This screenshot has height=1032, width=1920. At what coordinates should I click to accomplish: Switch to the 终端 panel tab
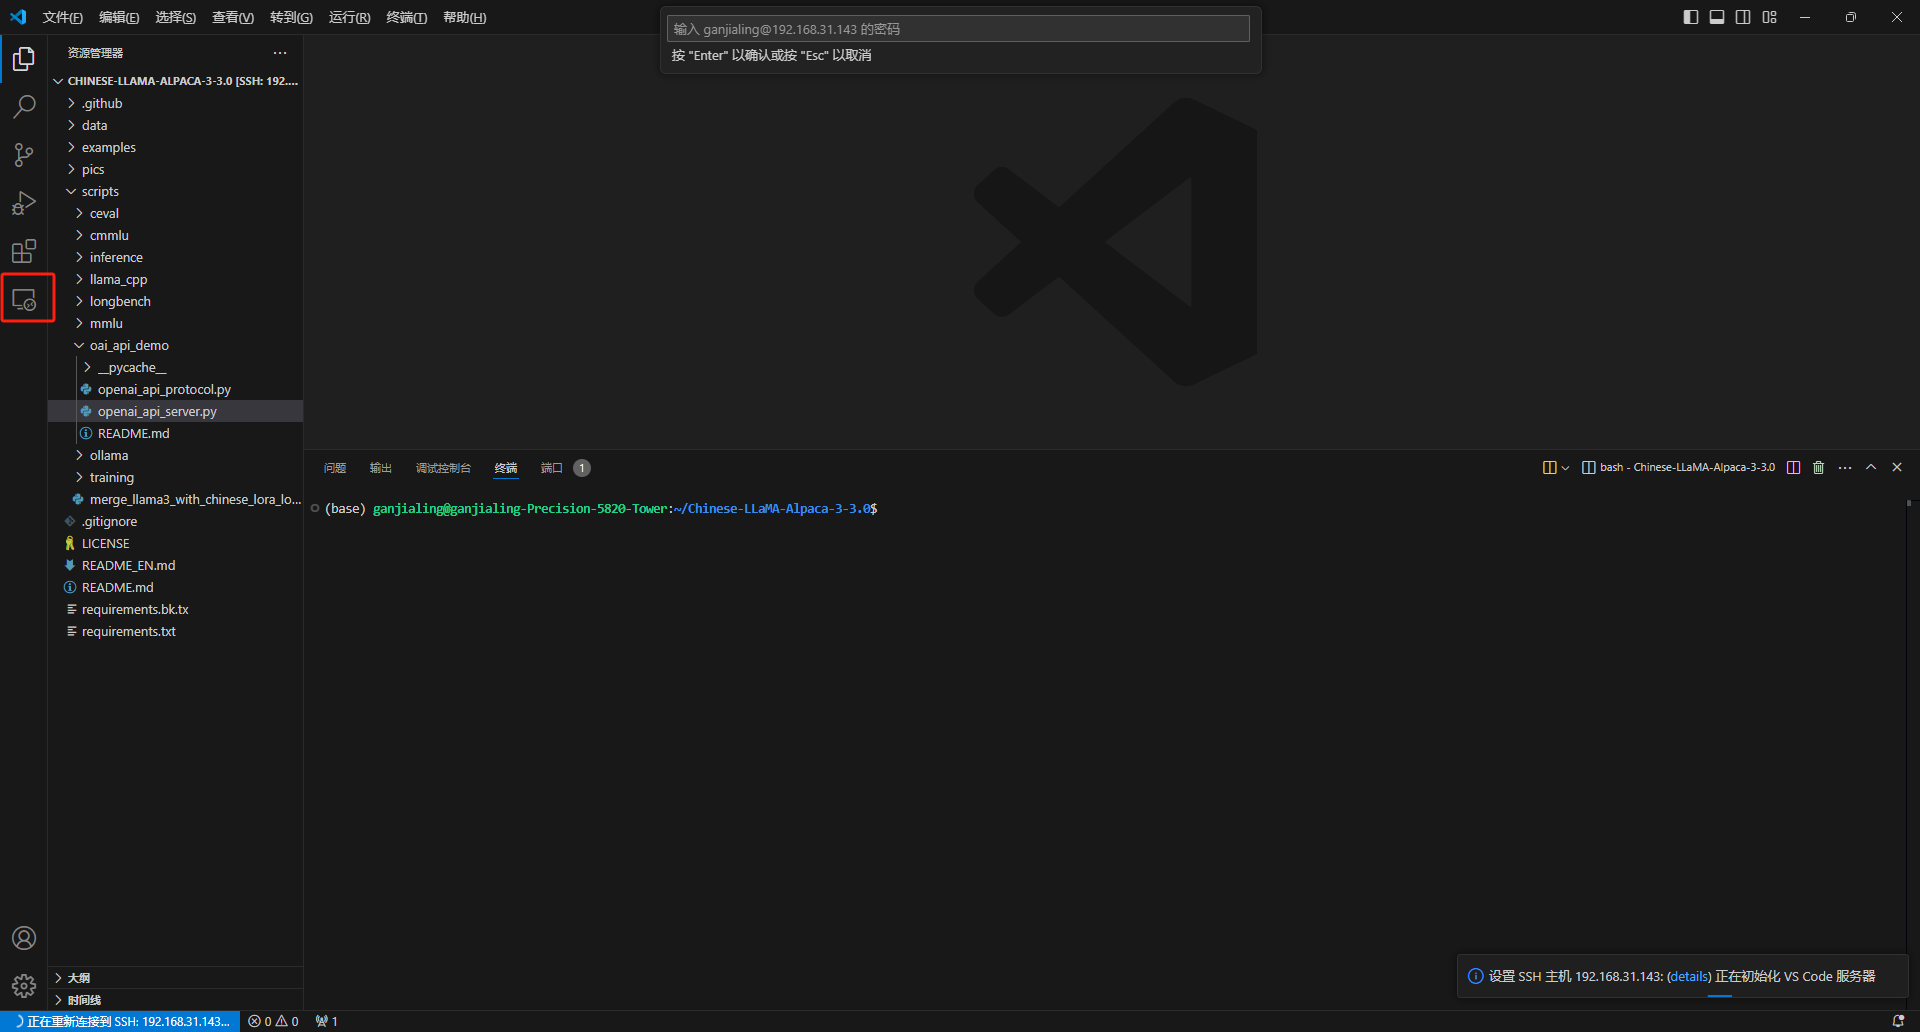506,468
